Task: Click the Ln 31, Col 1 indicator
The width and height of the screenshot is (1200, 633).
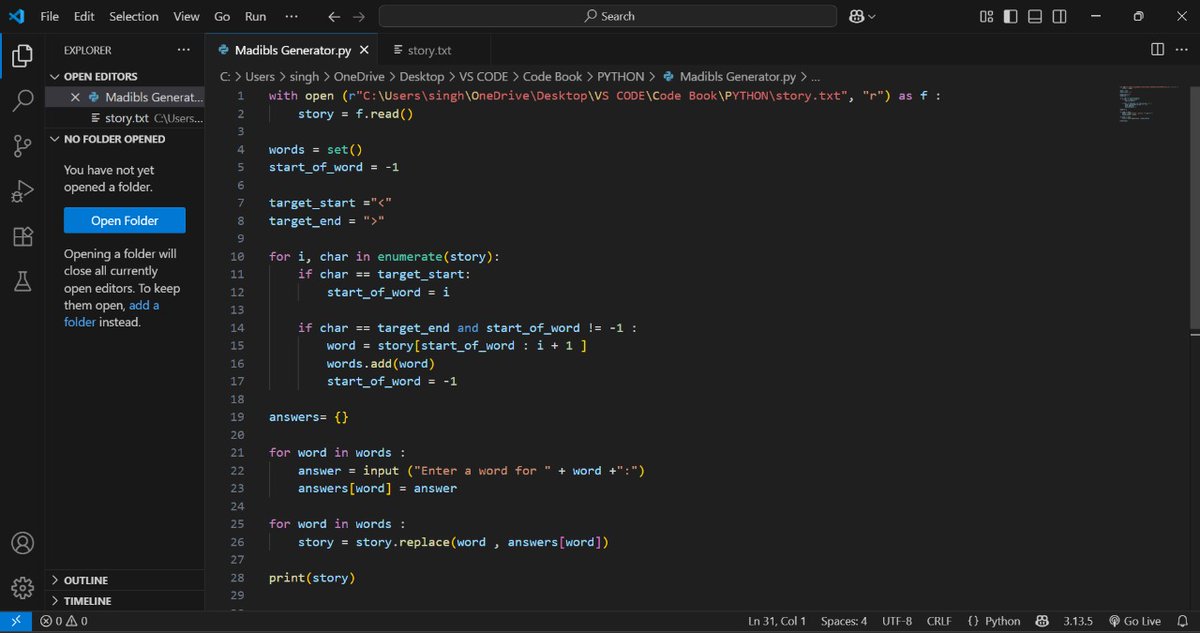Action: [x=777, y=621]
